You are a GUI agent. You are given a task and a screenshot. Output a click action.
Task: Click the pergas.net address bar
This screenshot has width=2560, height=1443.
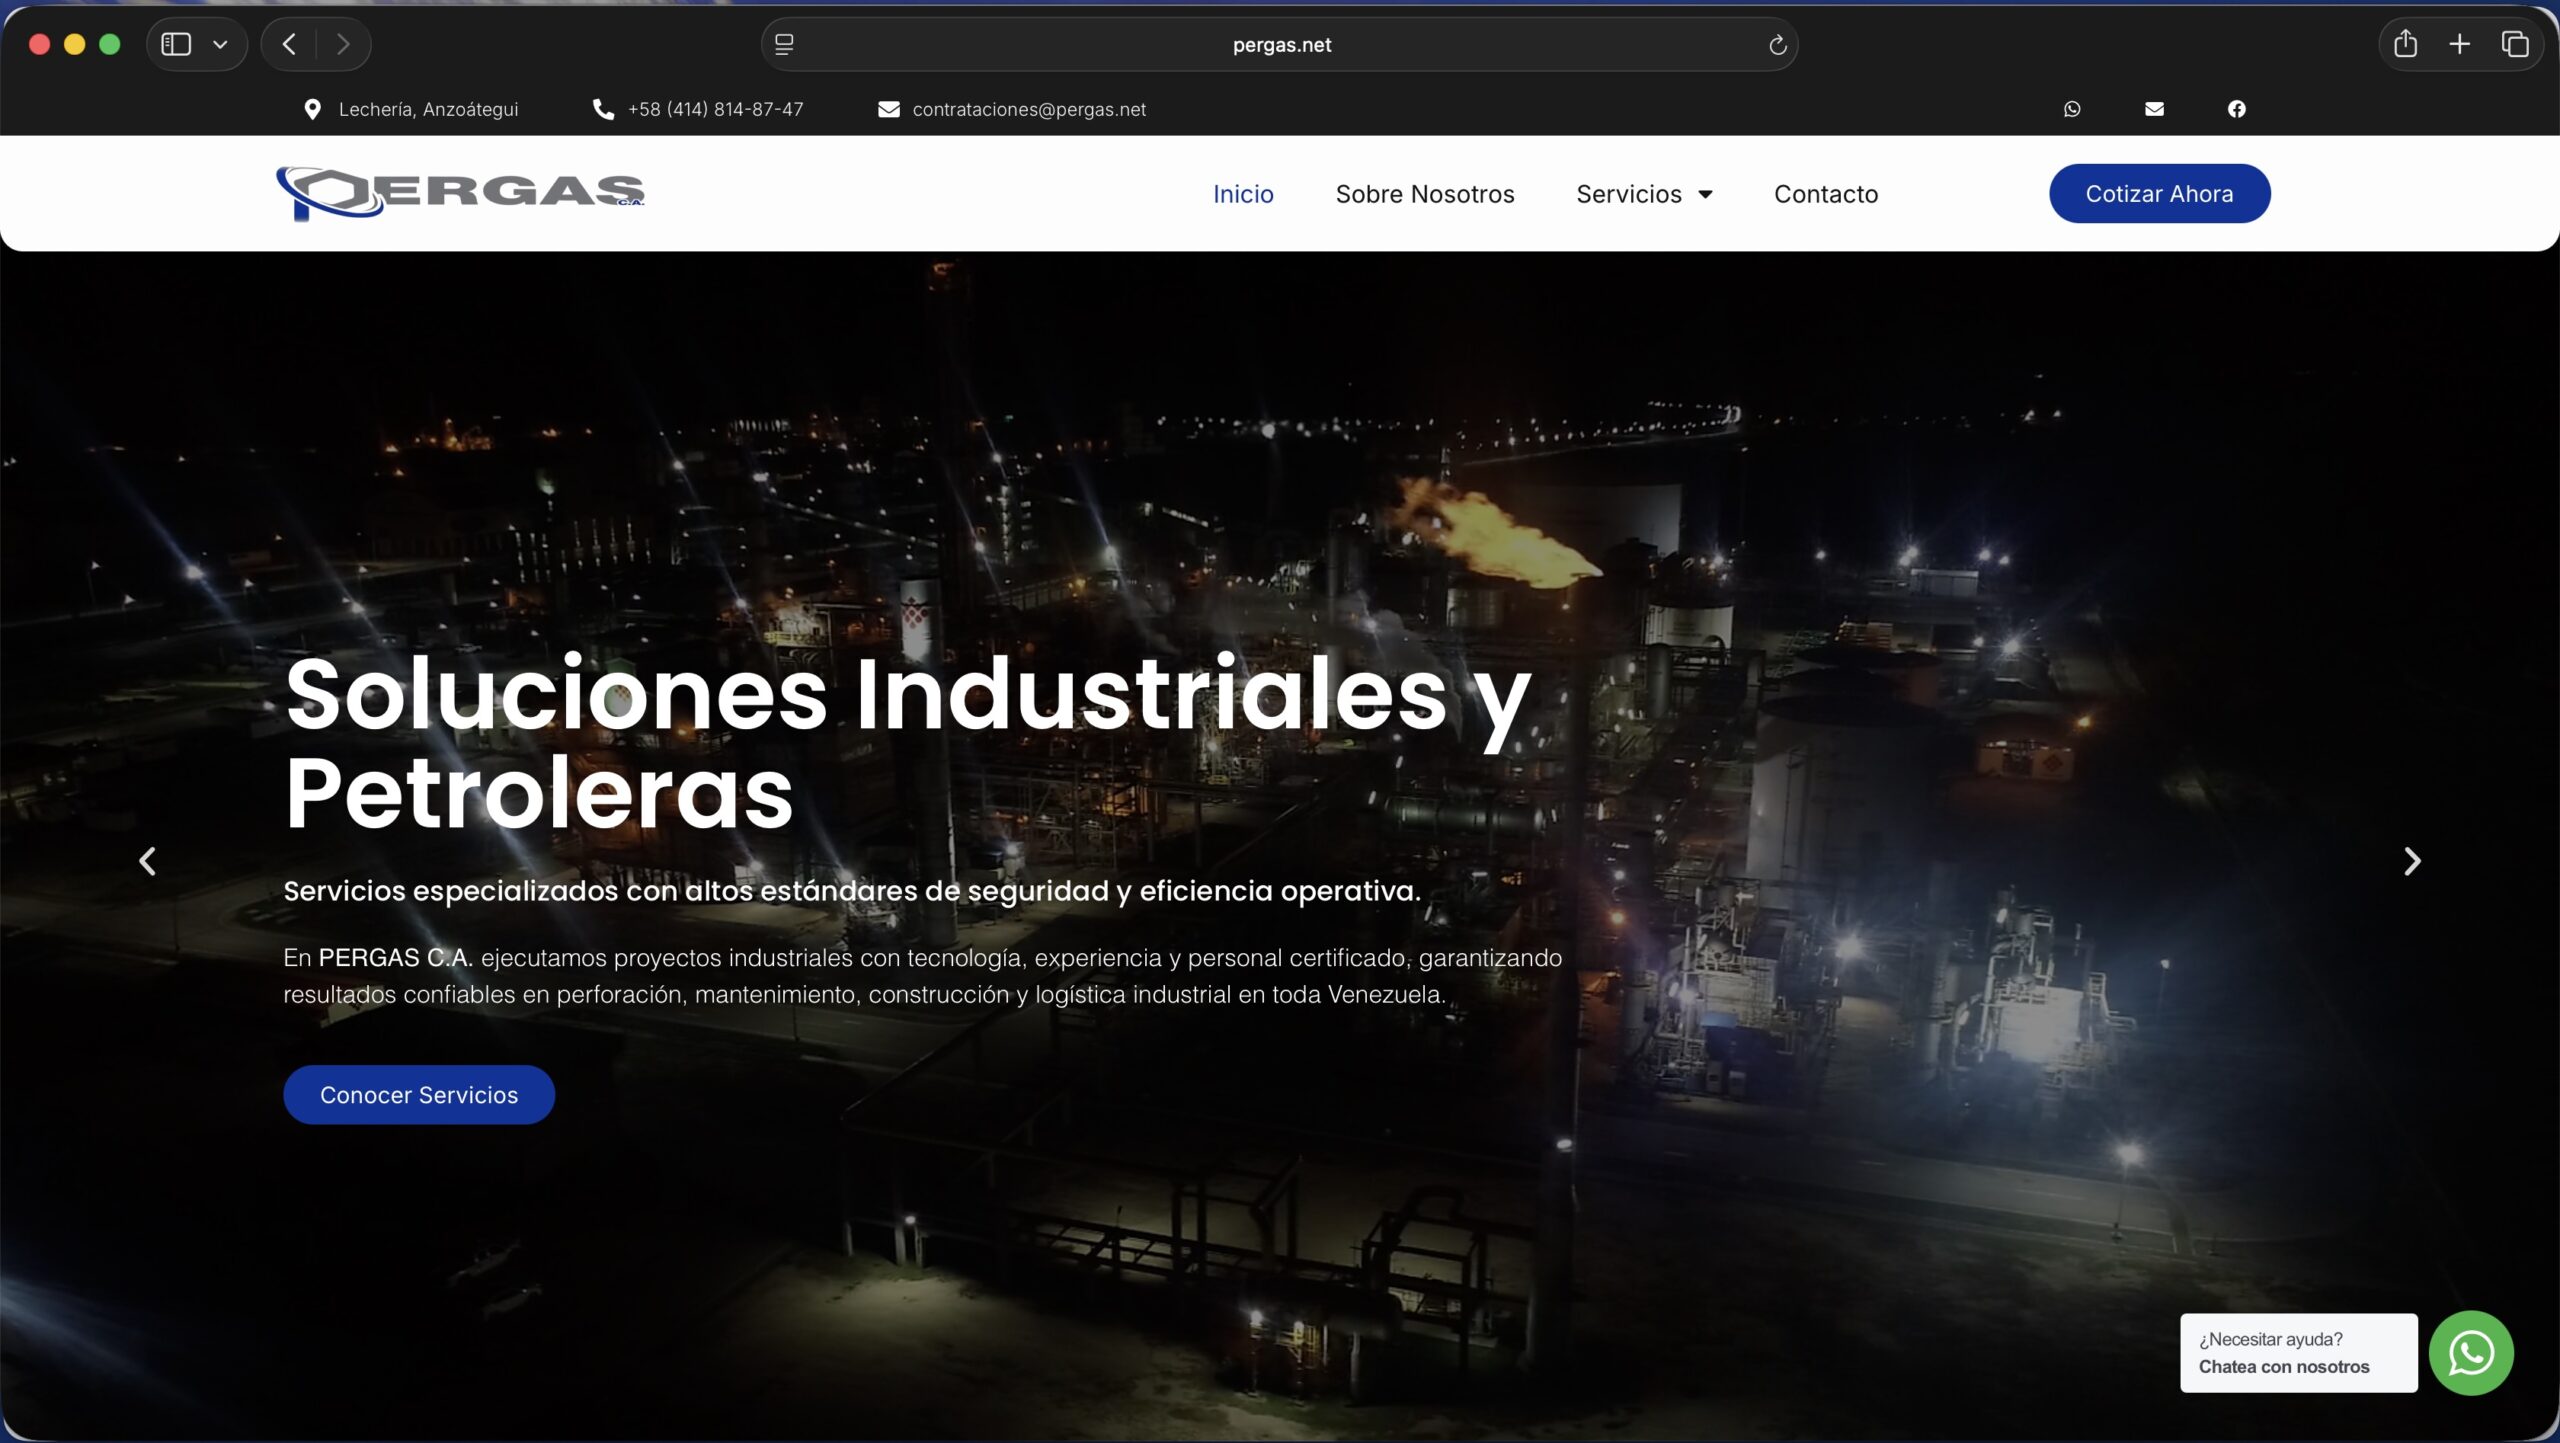tap(1280, 44)
